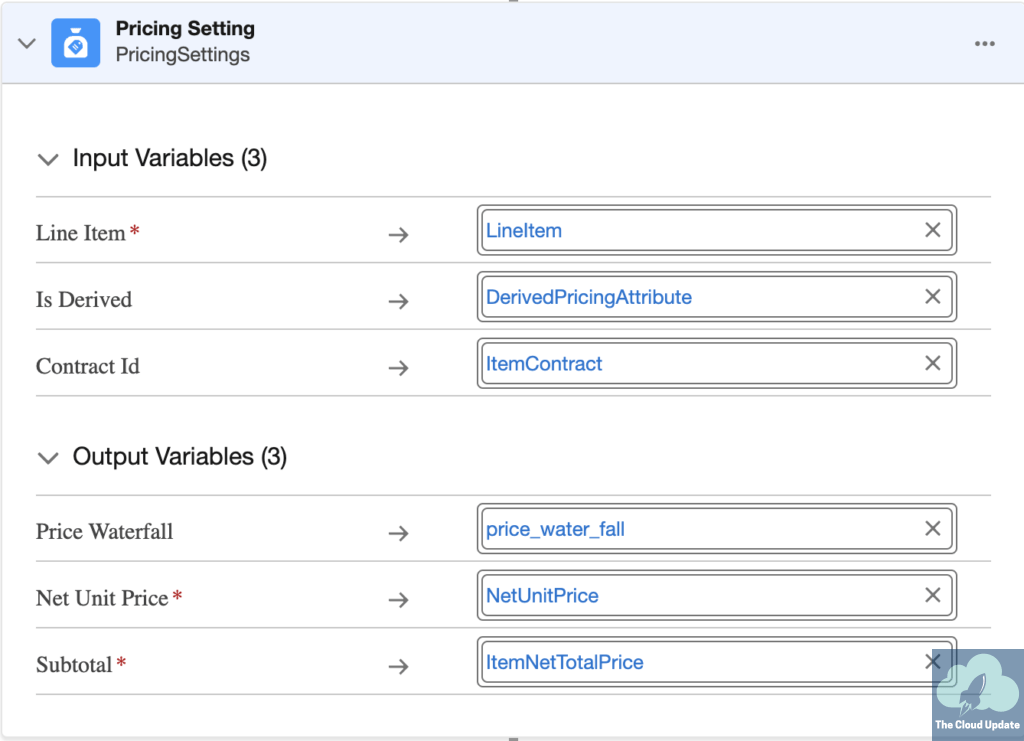Open the three-dot options menu
This screenshot has height=741, width=1024.
[x=985, y=44]
